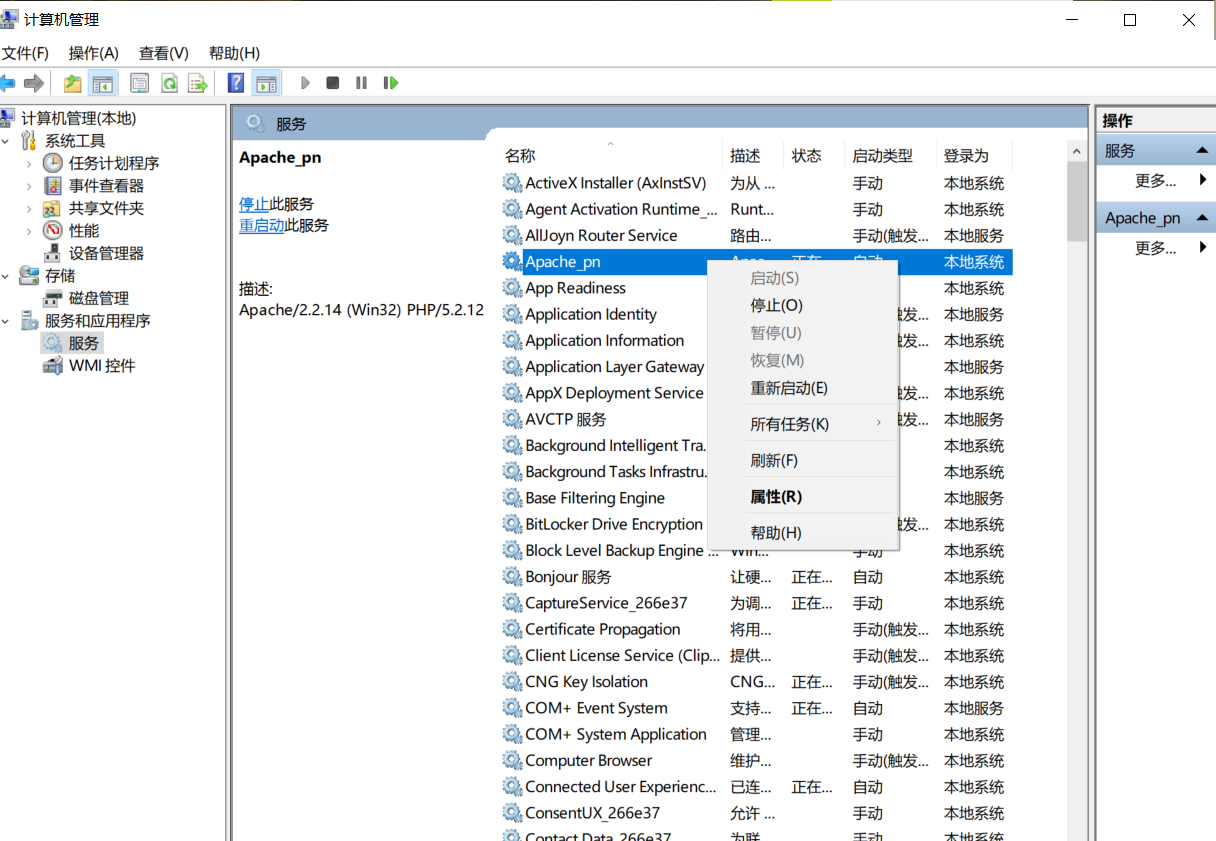
Task: Click the 计算机管理(本地) root icon
Action: 9,118
